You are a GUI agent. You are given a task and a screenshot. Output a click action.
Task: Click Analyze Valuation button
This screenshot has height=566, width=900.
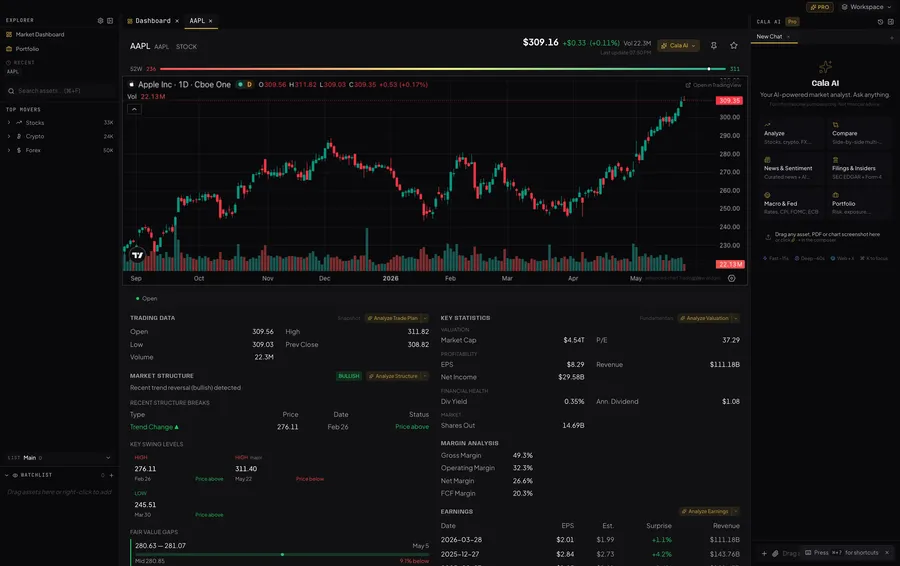pyautogui.click(x=704, y=318)
